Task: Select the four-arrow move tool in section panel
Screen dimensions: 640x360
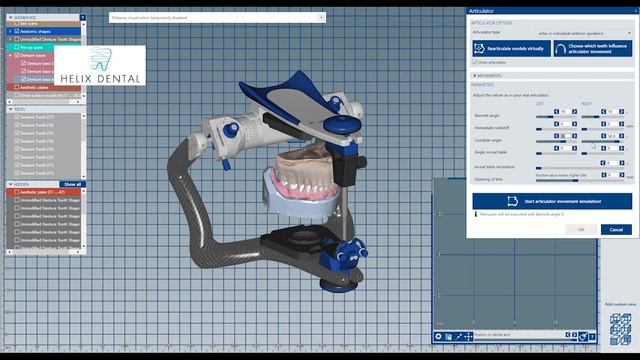Action: pyautogui.click(x=469, y=336)
